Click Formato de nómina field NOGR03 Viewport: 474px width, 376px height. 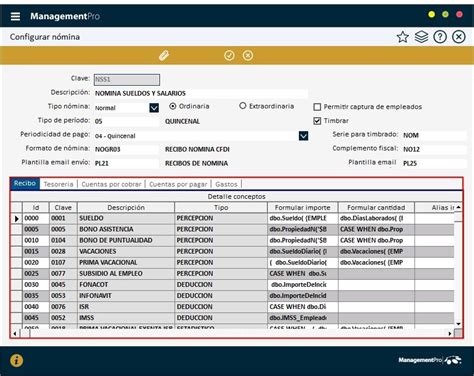[x=126, y=149]
